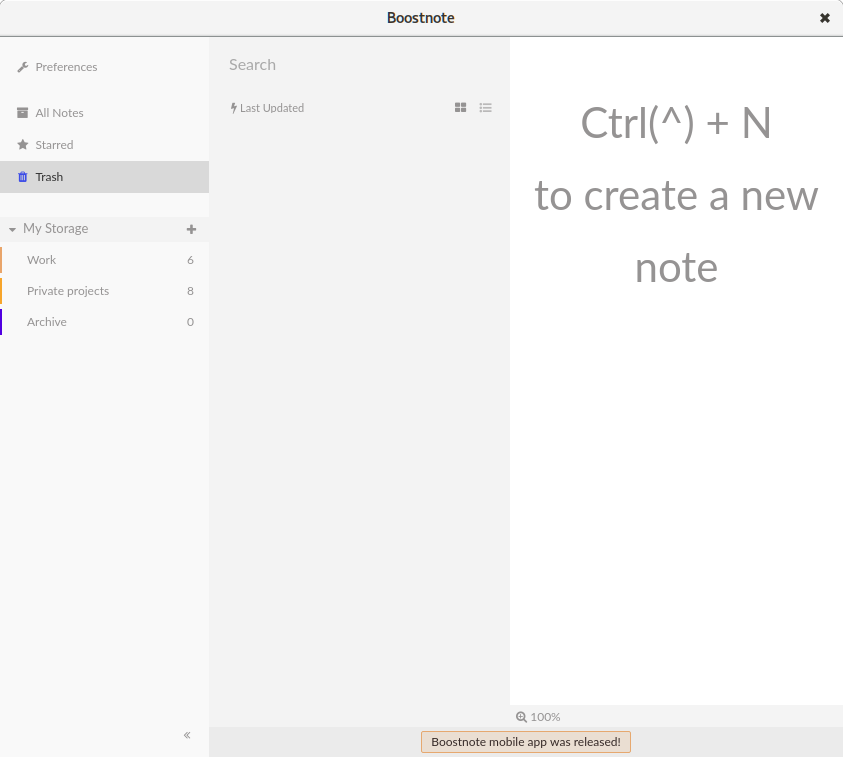The height and width of the screenshot is (757, 843).
Task: Collapse the sidebar with double chevron
Action: pos(187,735)
